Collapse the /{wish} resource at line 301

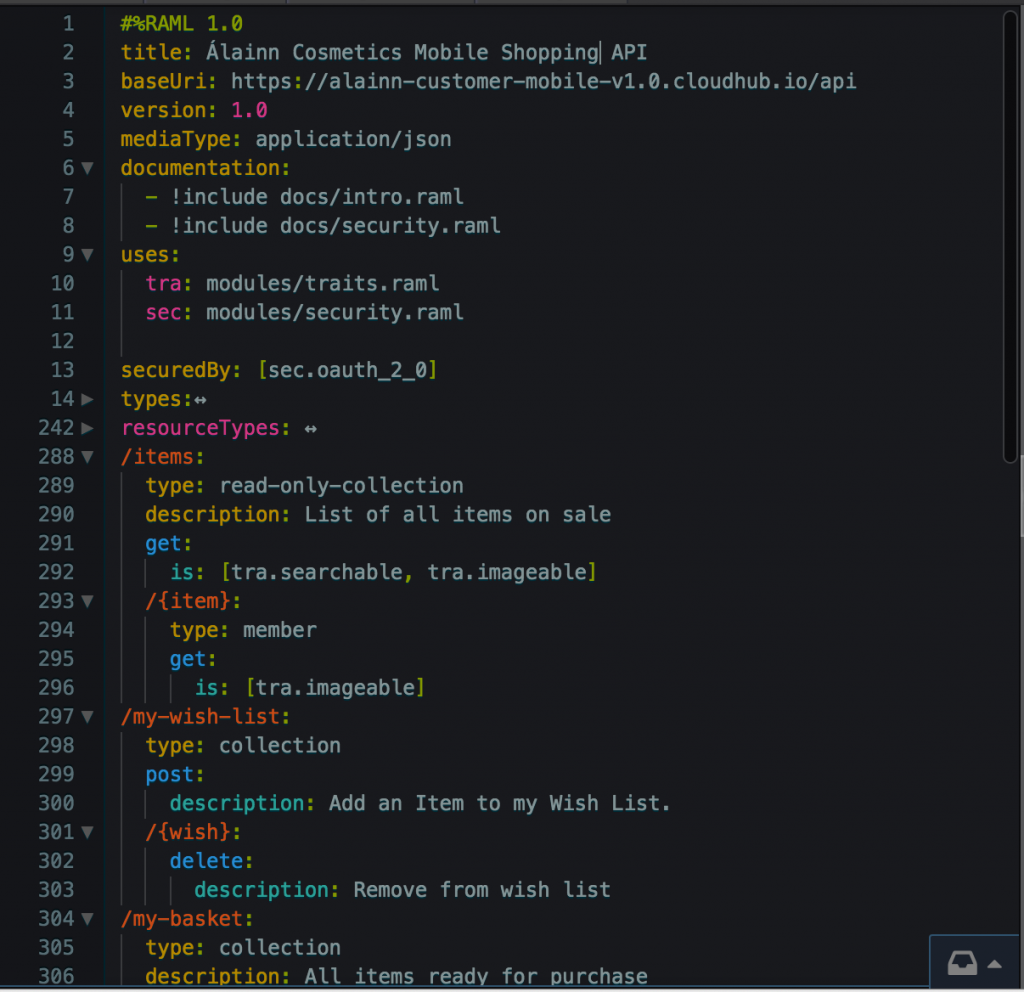pyautogui.click(x=87, y=833)
